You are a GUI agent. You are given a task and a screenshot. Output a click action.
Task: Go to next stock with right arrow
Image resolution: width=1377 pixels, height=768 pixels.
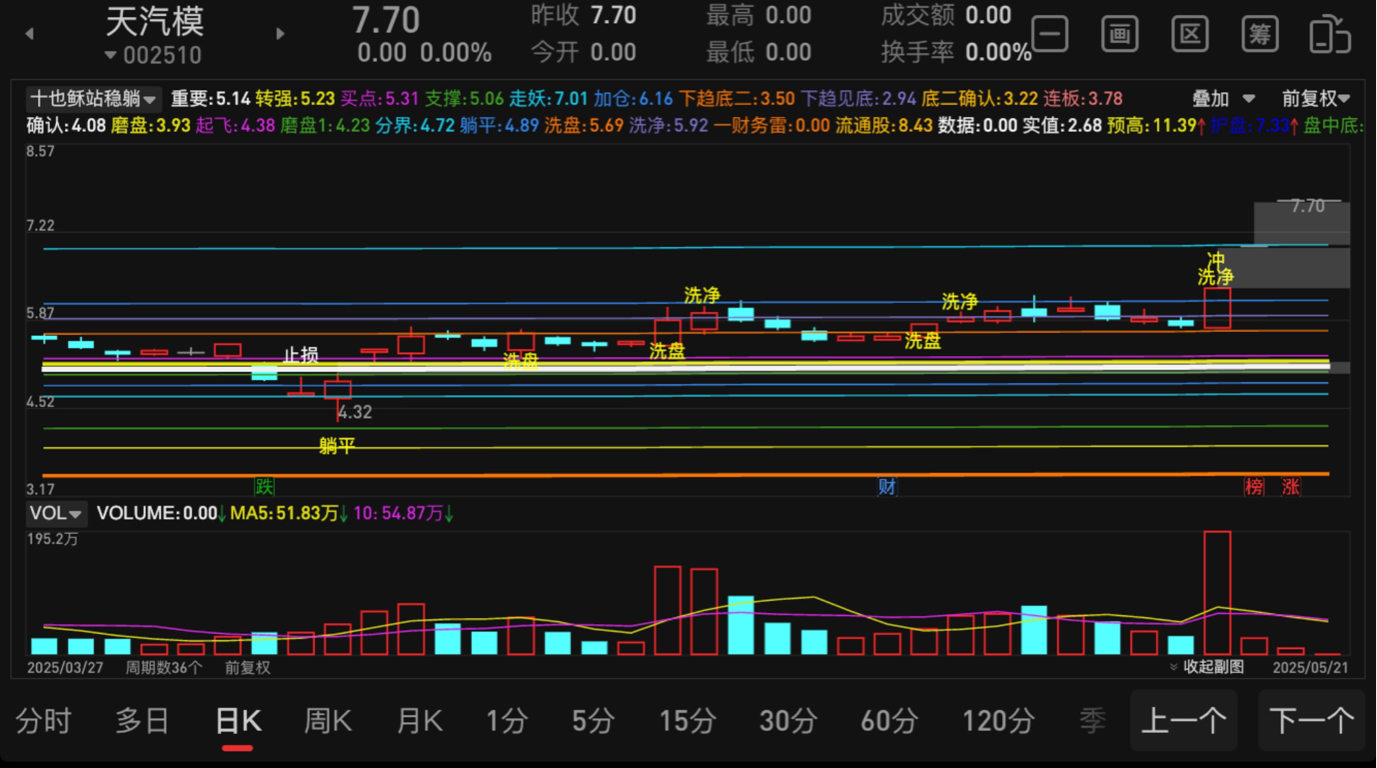tap(280, 34)
